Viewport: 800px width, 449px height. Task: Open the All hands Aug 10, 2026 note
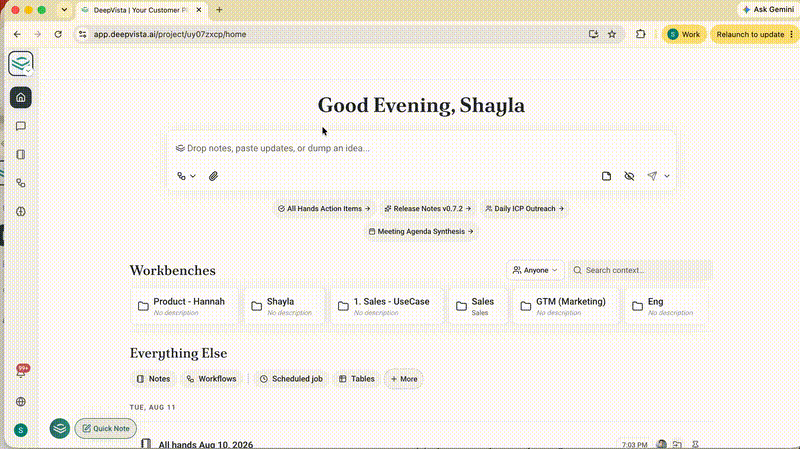[x=206, y=444]
